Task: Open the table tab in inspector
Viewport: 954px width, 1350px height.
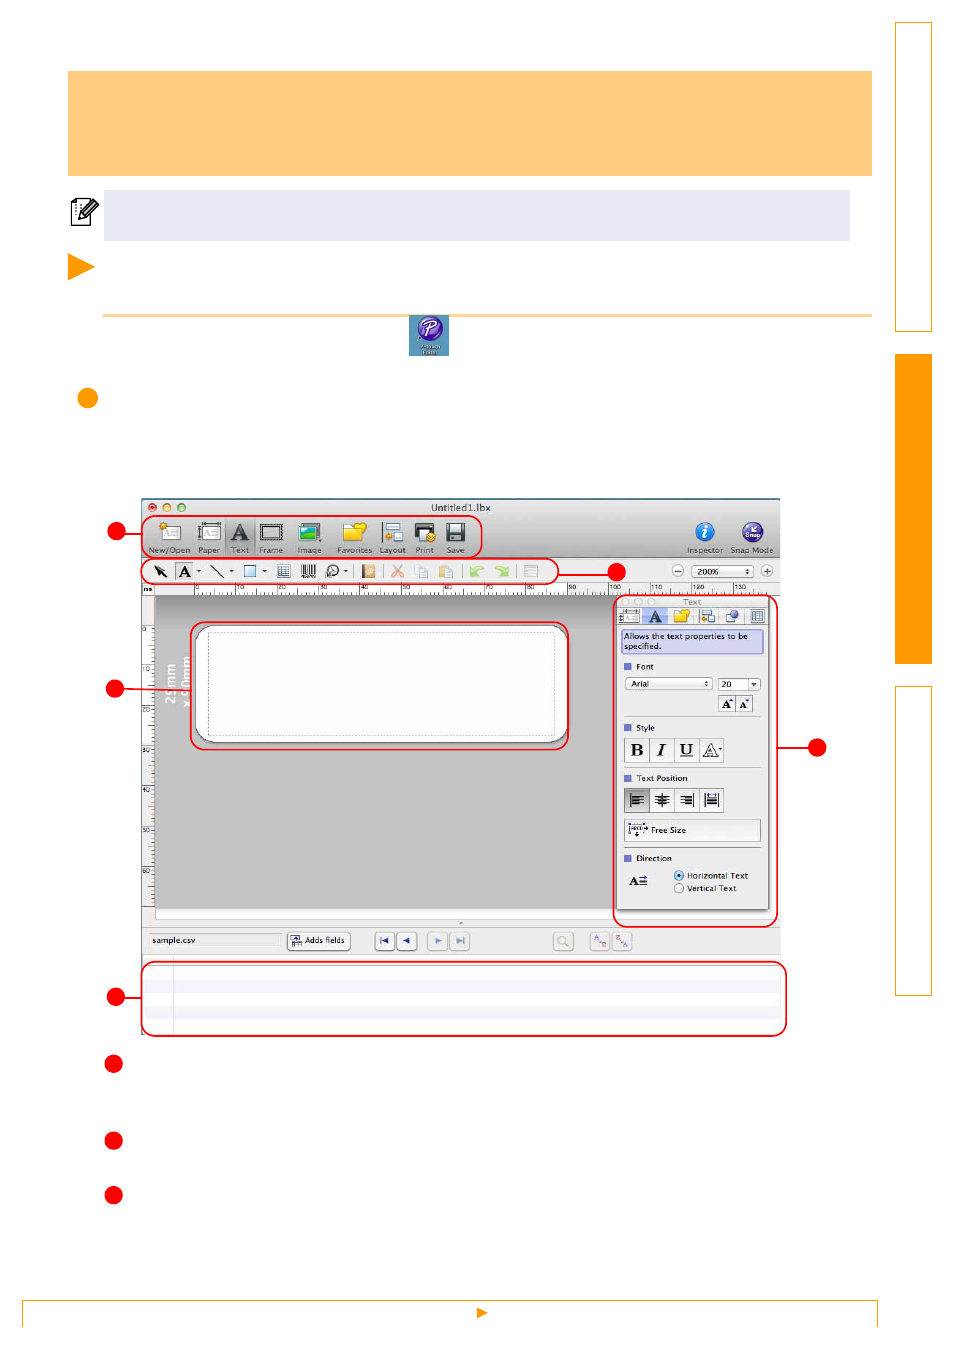Action: click(757, 616)
